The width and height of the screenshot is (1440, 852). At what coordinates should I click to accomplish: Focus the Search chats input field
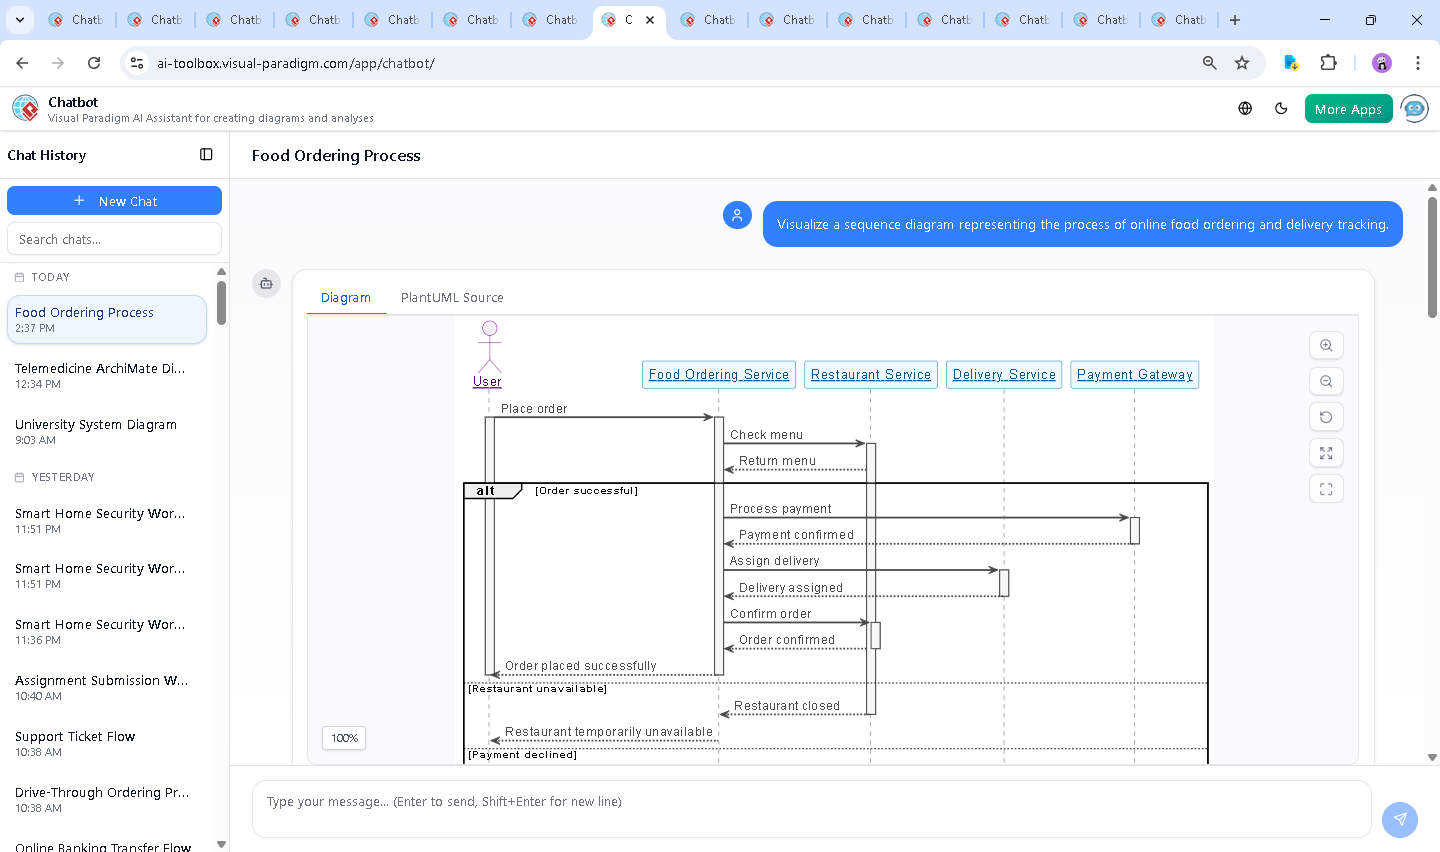coord(114,240)
